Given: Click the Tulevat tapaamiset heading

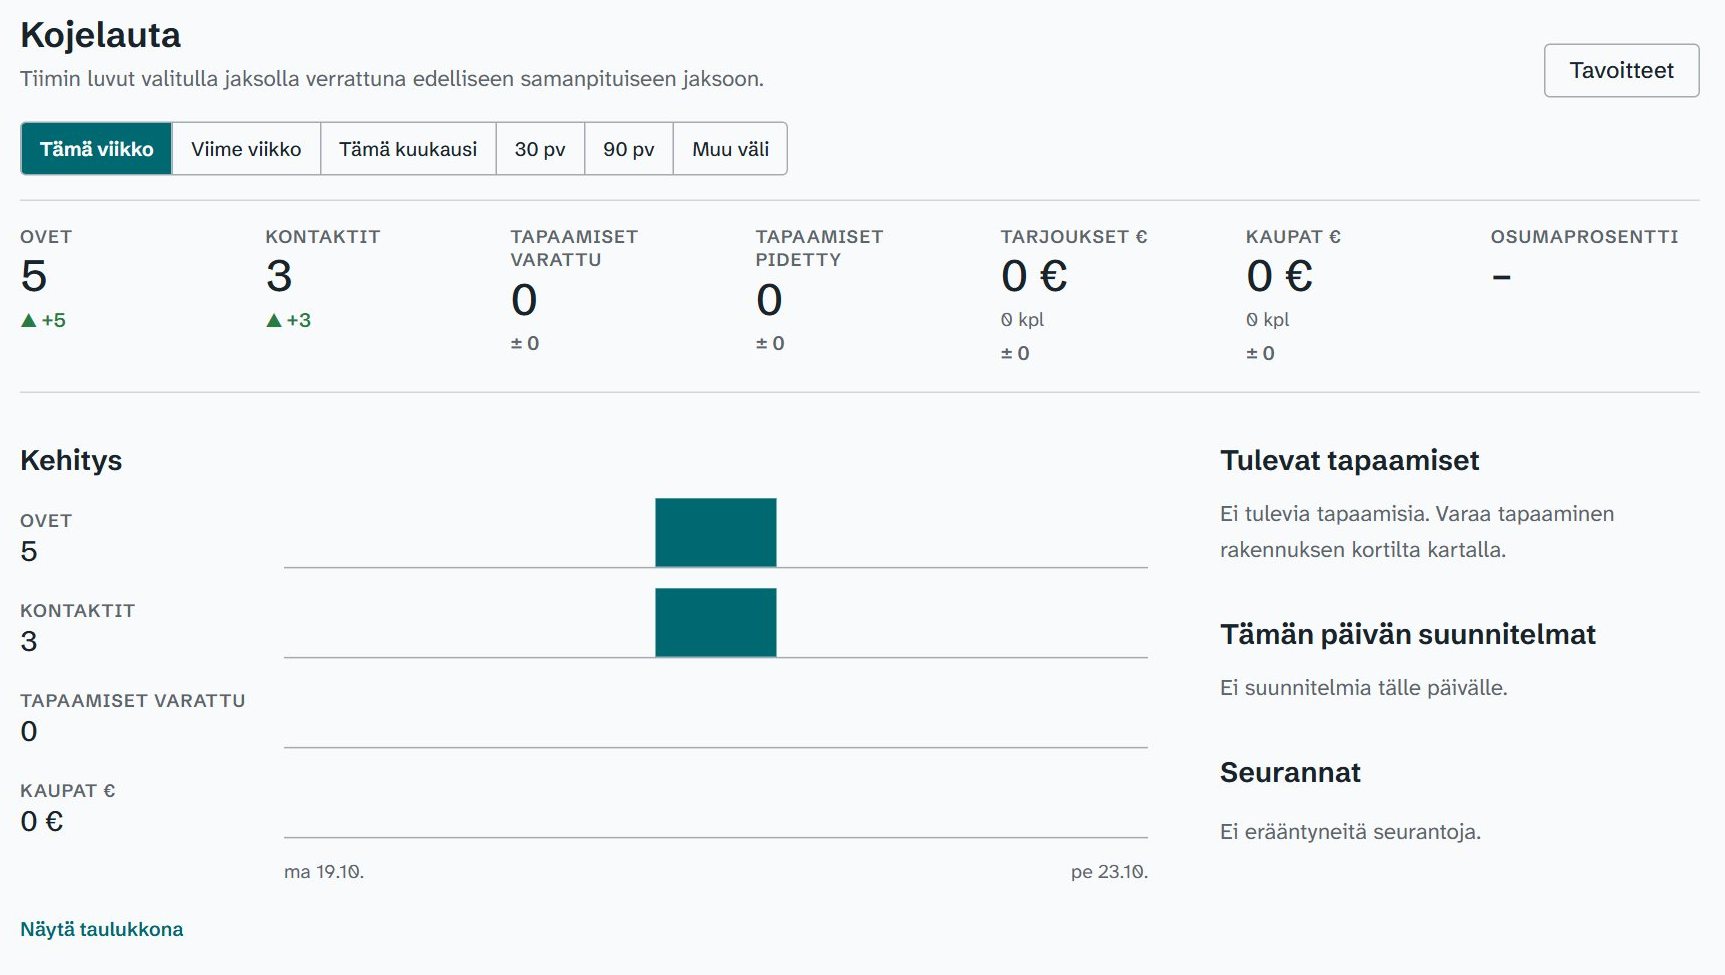Looking at the screenshot, I should (x=1349, y=460).
